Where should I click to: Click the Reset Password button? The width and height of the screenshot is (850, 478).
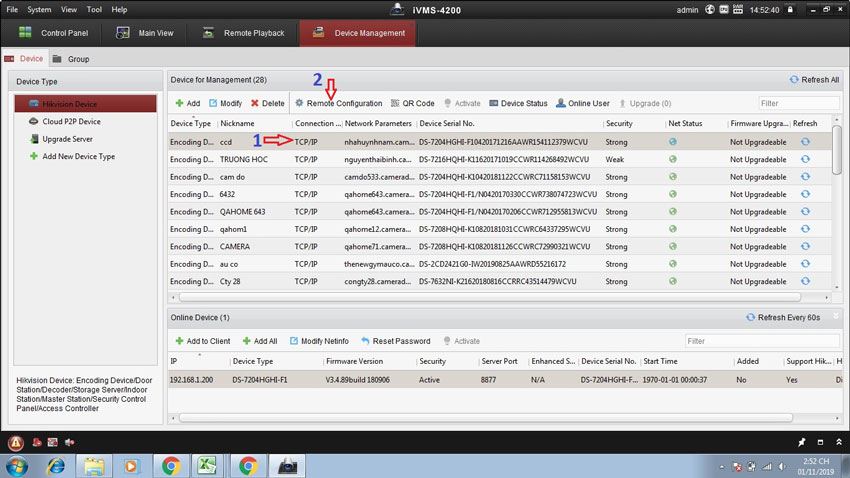[x=396, y=341]
